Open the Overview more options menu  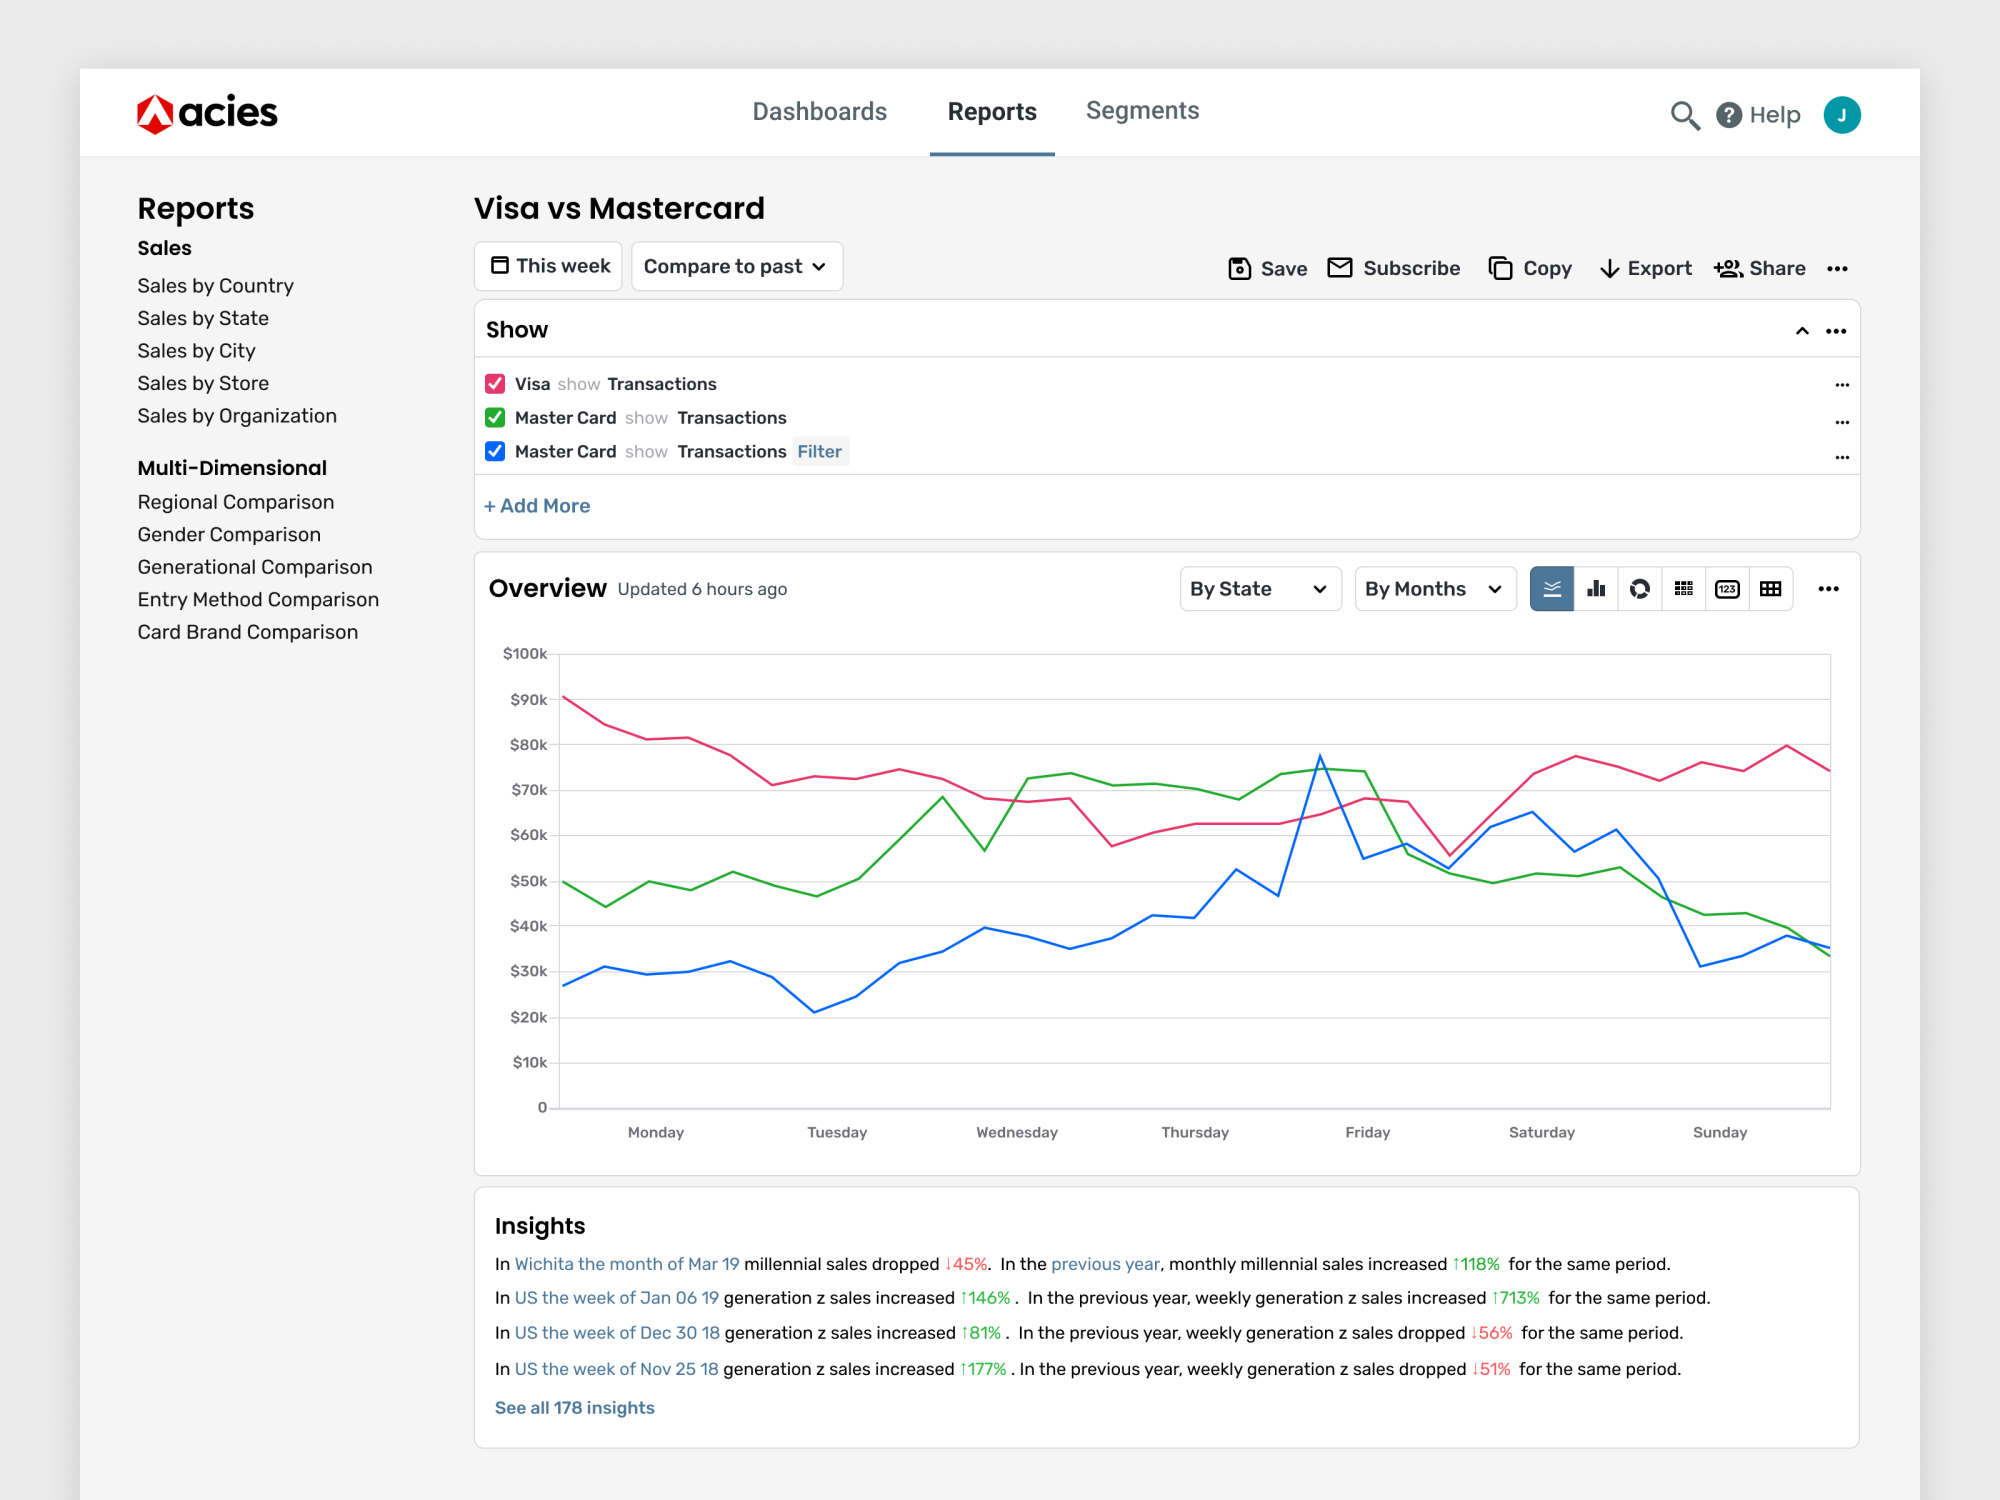pos(1829,589)
